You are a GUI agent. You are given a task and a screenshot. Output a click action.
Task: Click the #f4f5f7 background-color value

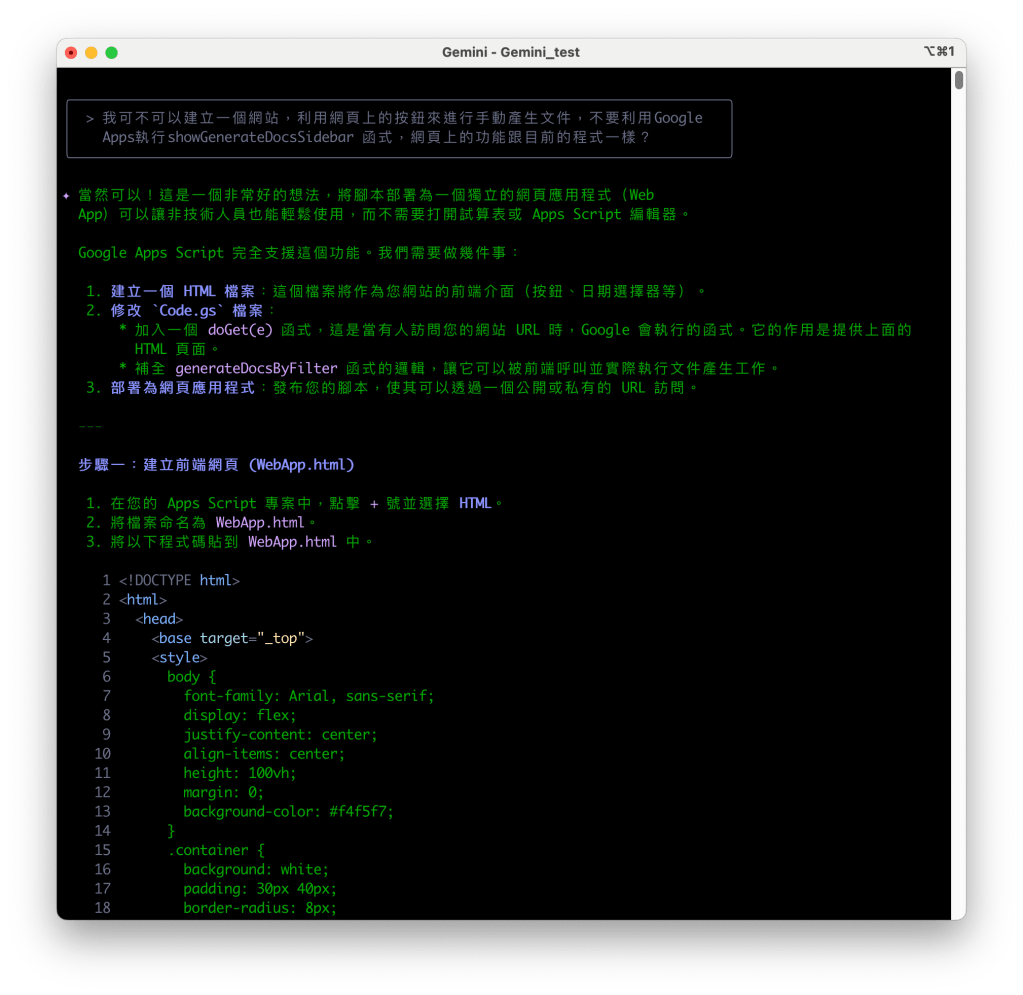pyautogui.click(x=361, y=812)
